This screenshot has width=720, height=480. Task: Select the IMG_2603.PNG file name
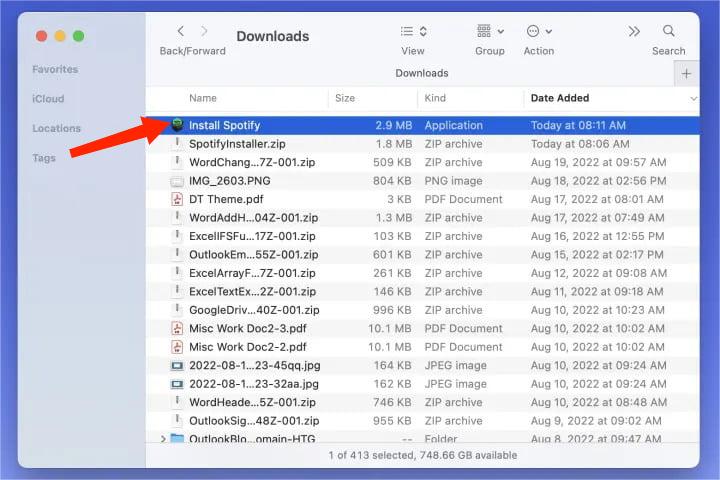pyautogui.click(x=230, y=181)
